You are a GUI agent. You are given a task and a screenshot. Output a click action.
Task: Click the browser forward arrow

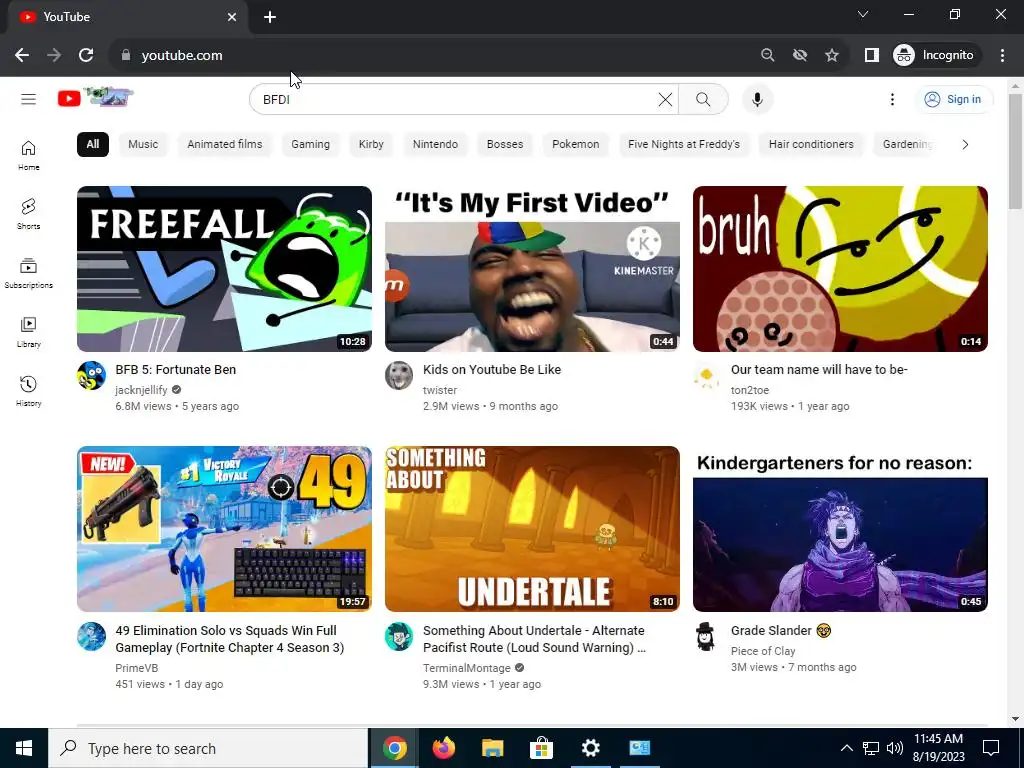click(x=54, y=56)
